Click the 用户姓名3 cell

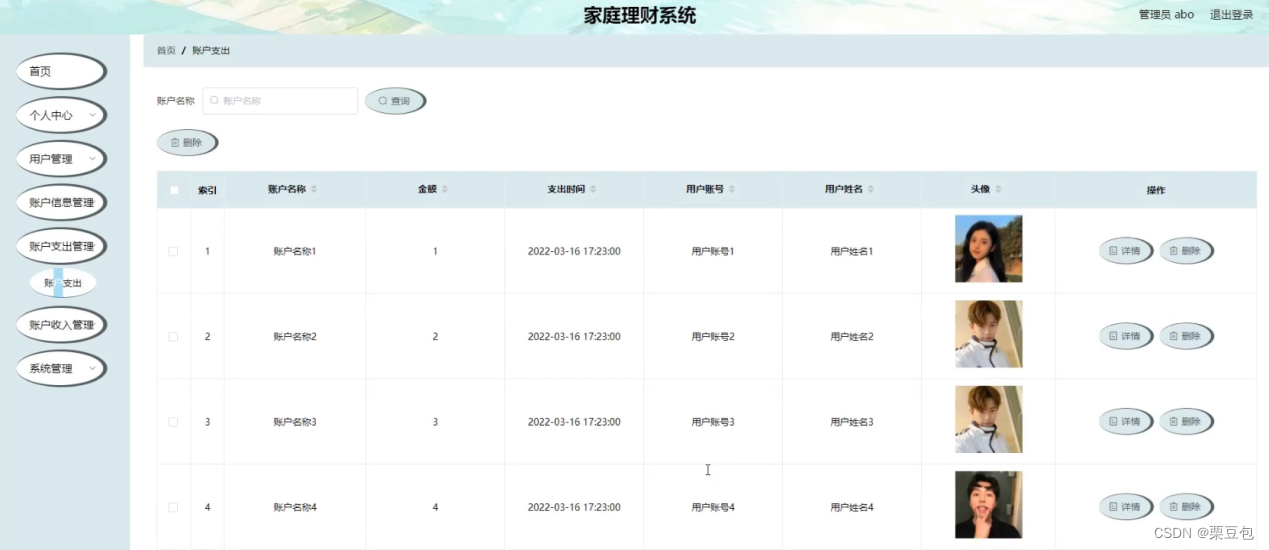[852, 422]
